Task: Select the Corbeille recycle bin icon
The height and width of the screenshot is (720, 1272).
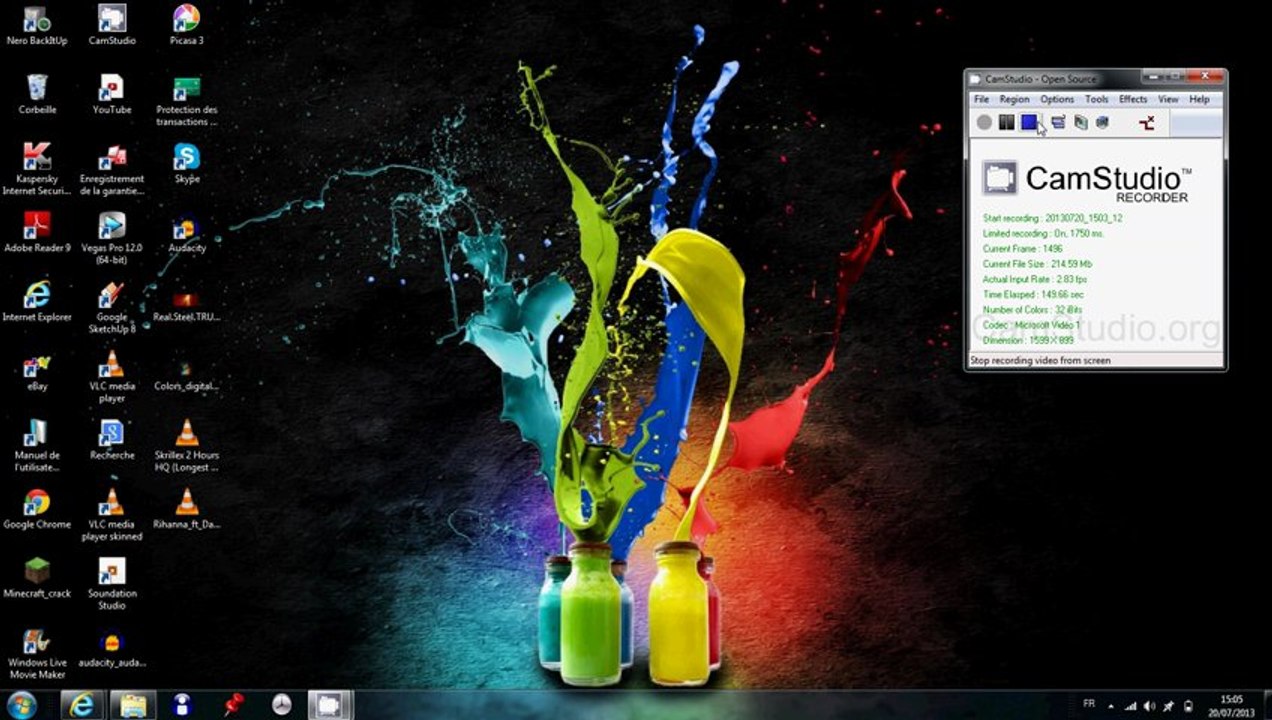Action: coord(37,94)
